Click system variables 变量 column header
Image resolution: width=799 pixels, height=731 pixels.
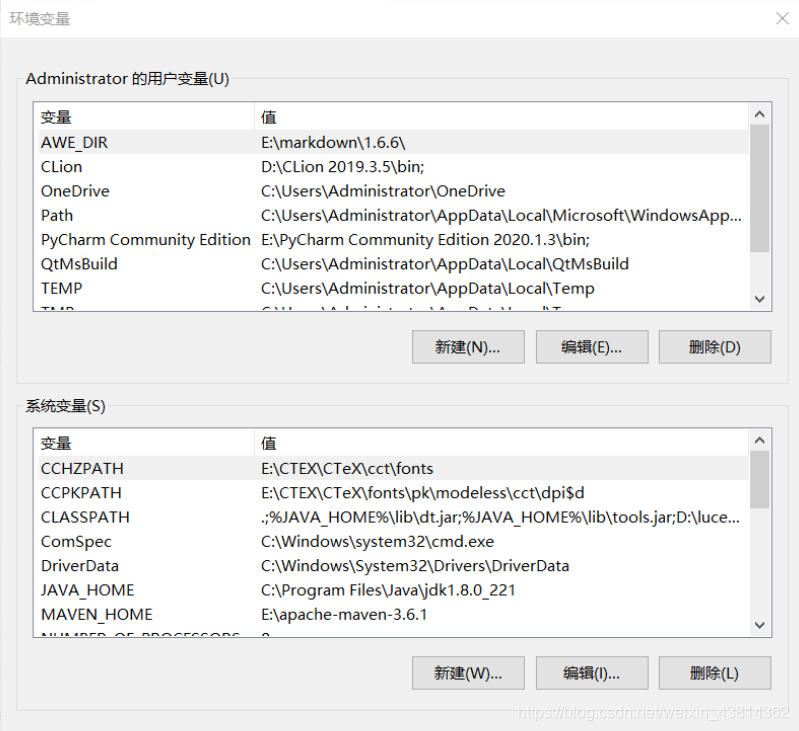pos(146,443)
